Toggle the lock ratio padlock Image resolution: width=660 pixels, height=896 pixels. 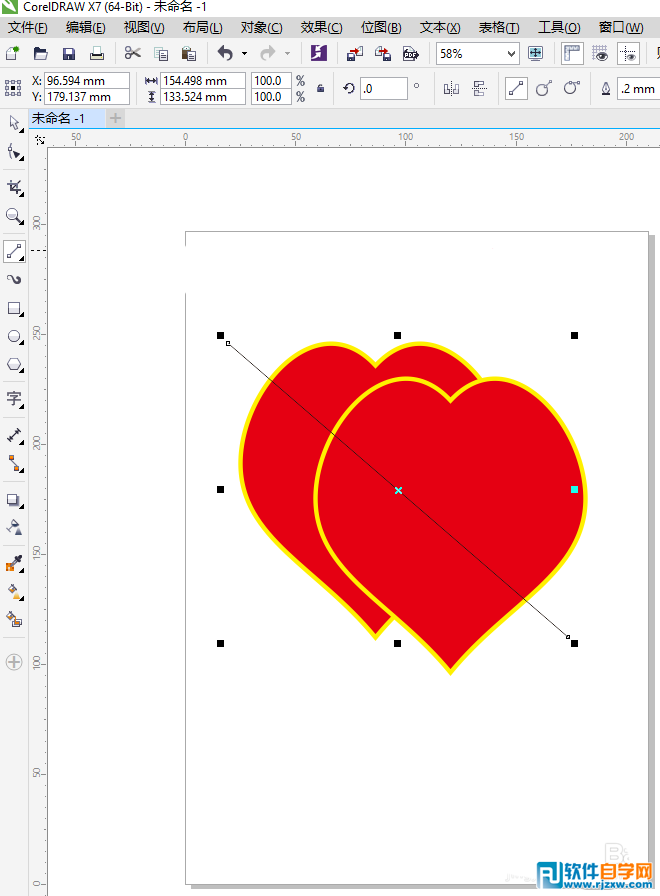320,89
